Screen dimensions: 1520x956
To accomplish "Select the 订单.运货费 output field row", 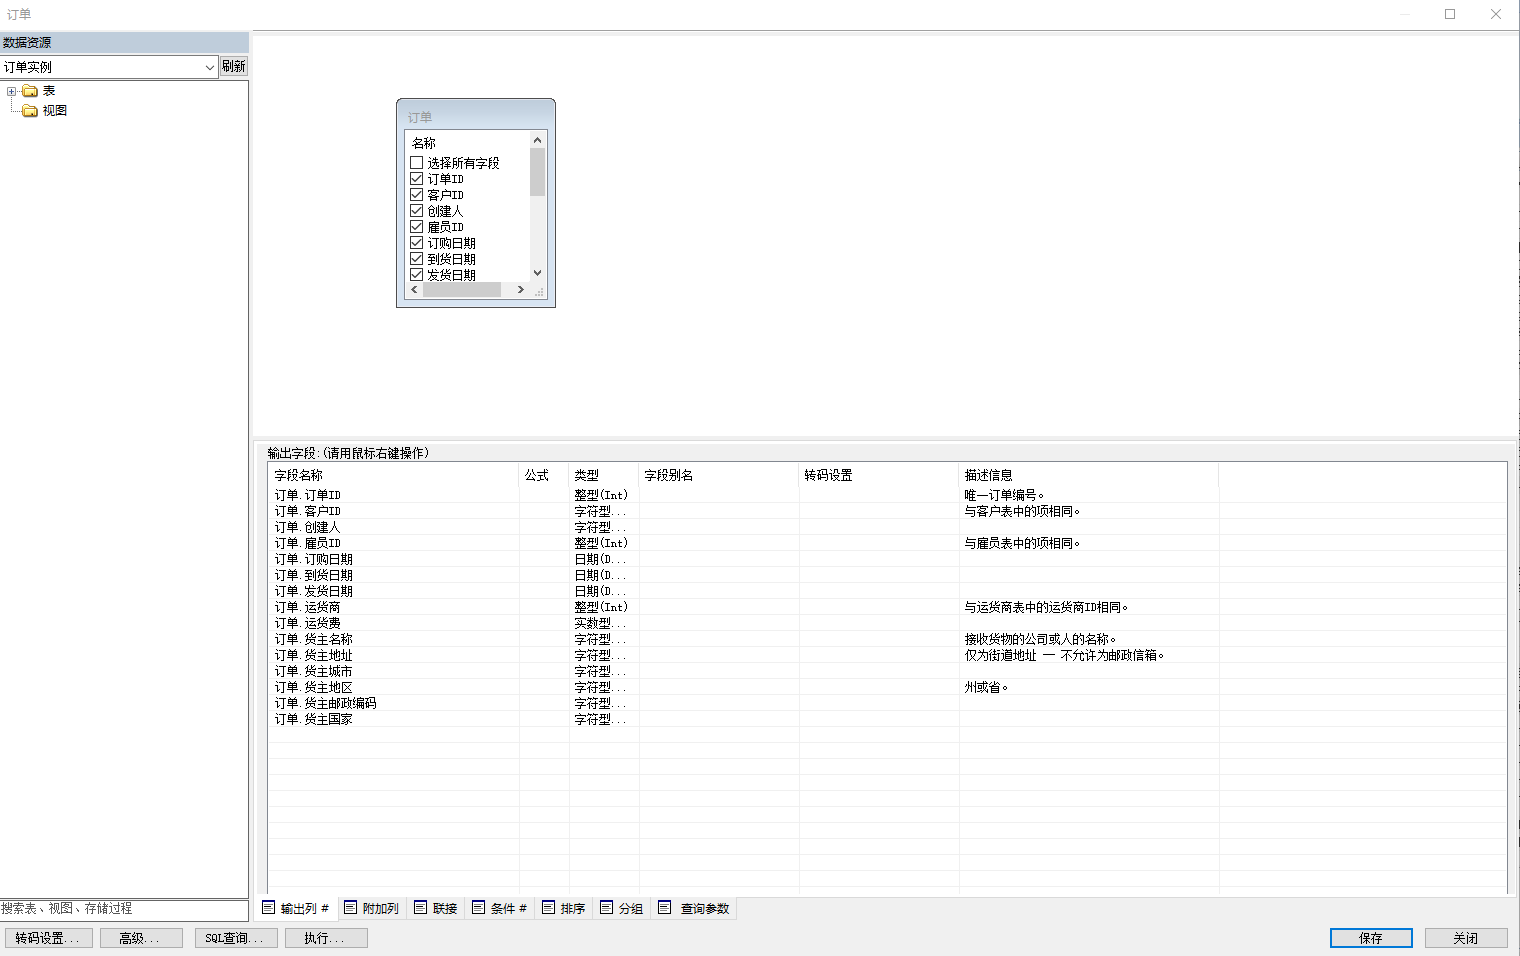I will click(x=322, y=623).
